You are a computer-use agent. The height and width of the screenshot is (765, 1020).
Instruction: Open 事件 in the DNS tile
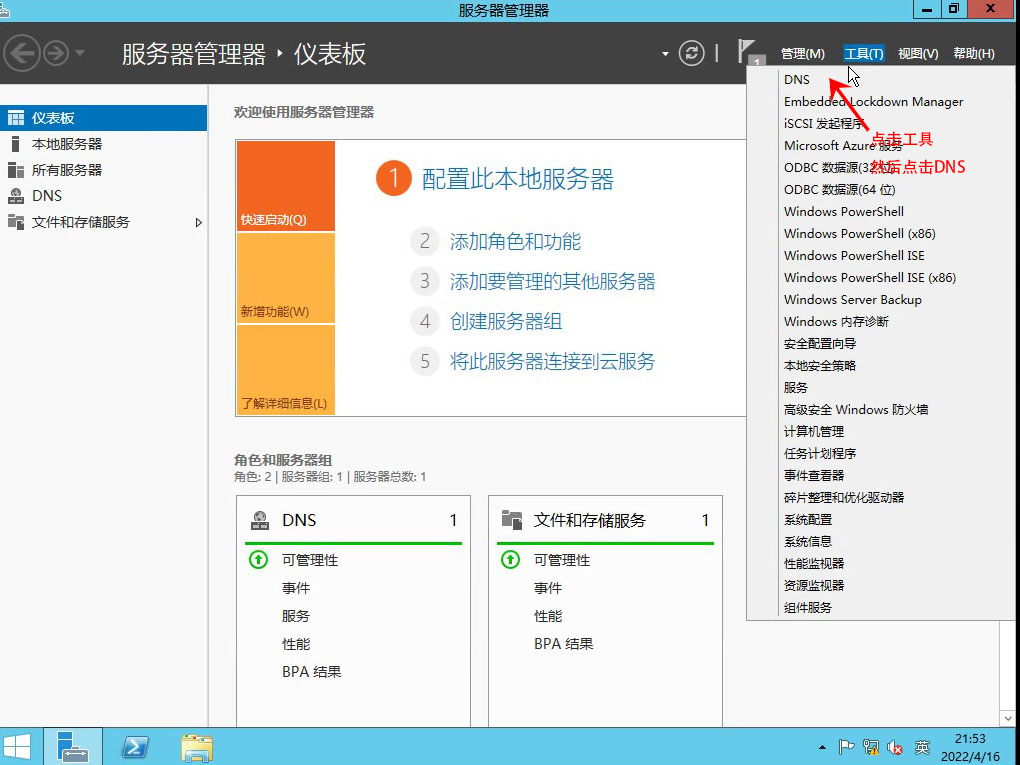click(x=296, y=588)
